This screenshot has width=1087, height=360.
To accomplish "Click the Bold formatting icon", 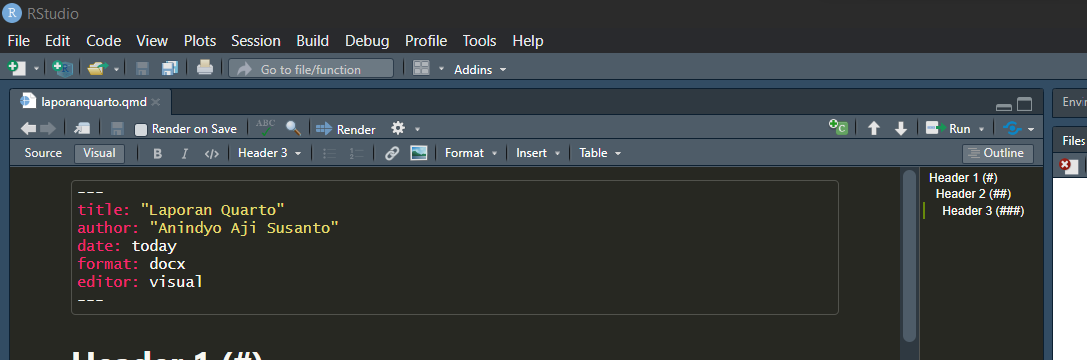I will click(157, 153).
